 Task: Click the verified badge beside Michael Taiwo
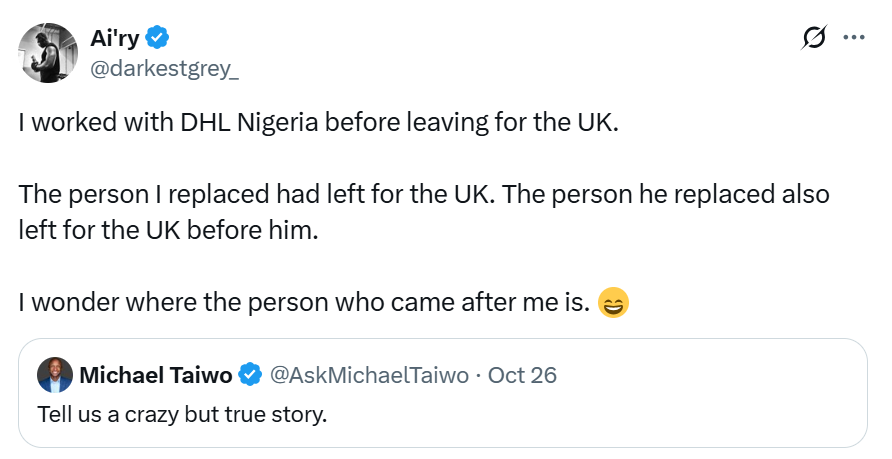[250, 376]
